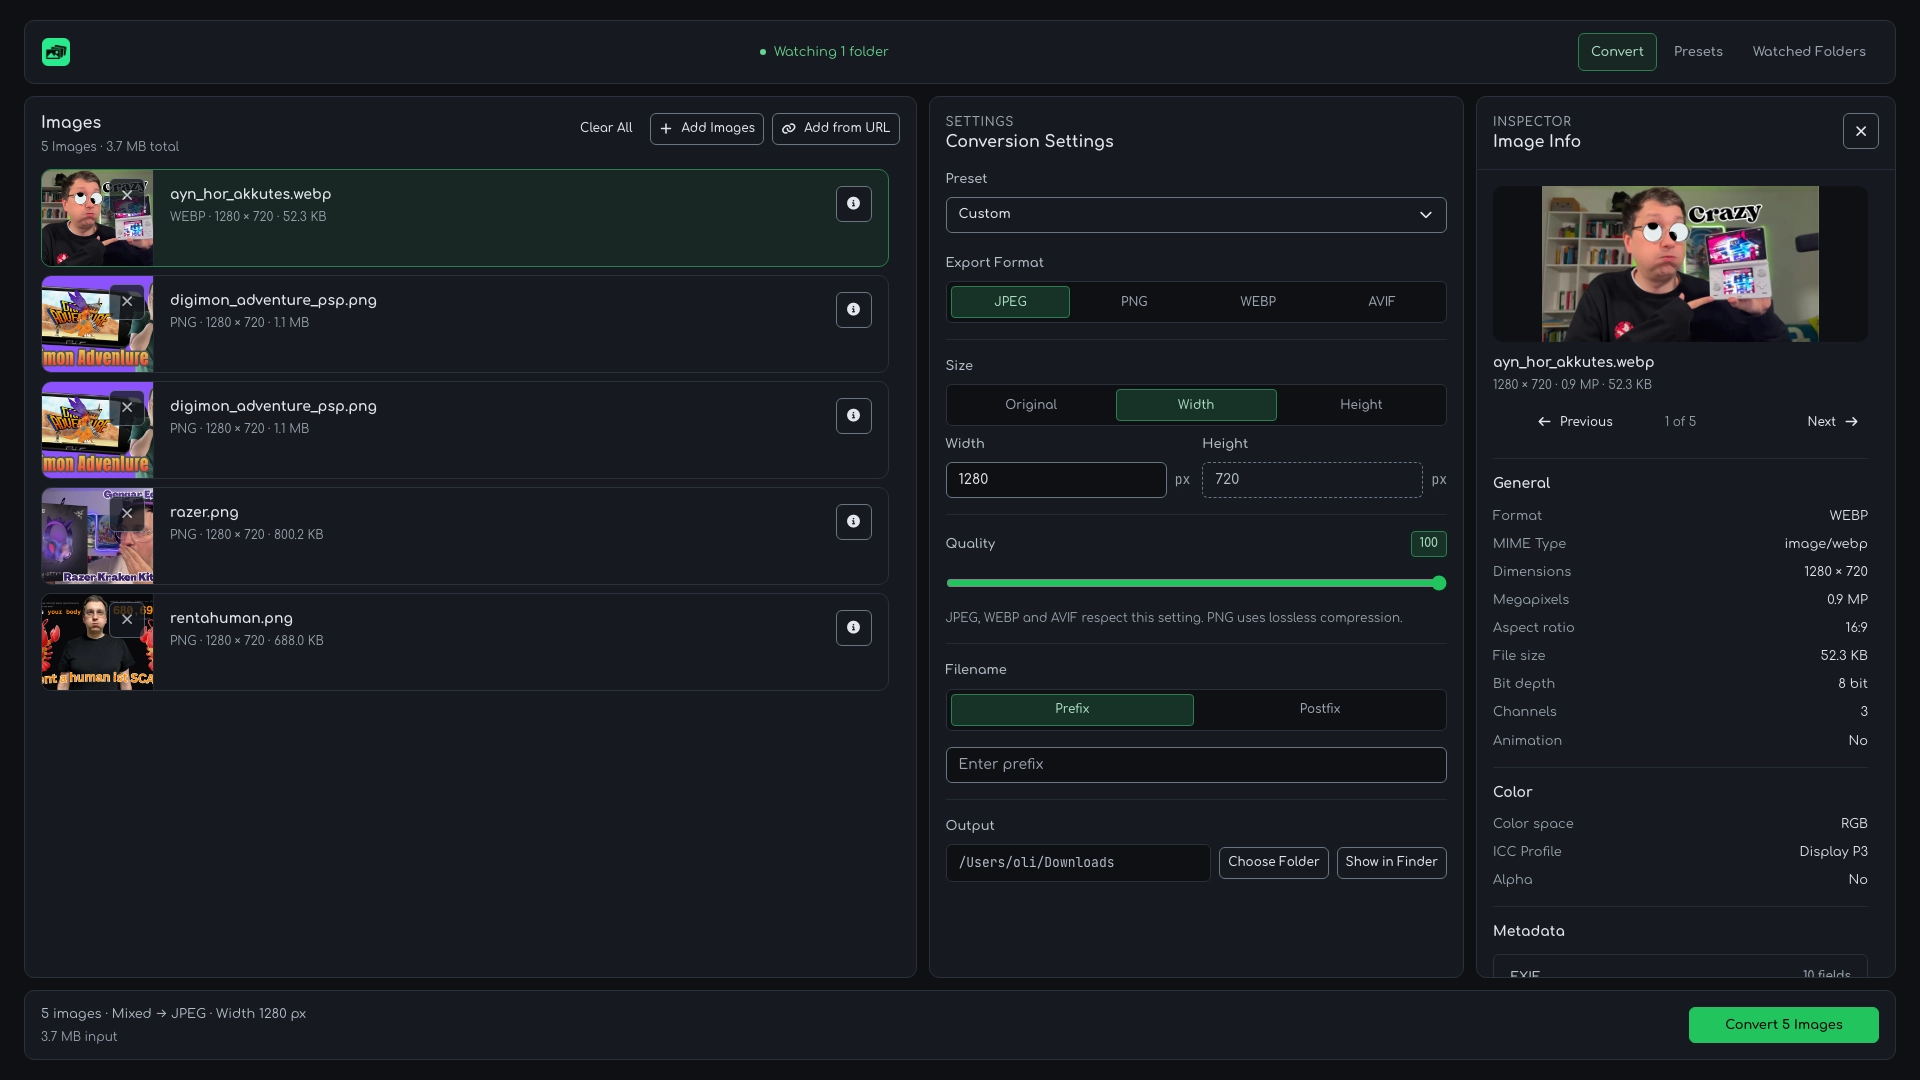Go to the previous image in inspector
Image resolution: width=1920 pixels, height=1080 pixels.
click(1575, 422)
